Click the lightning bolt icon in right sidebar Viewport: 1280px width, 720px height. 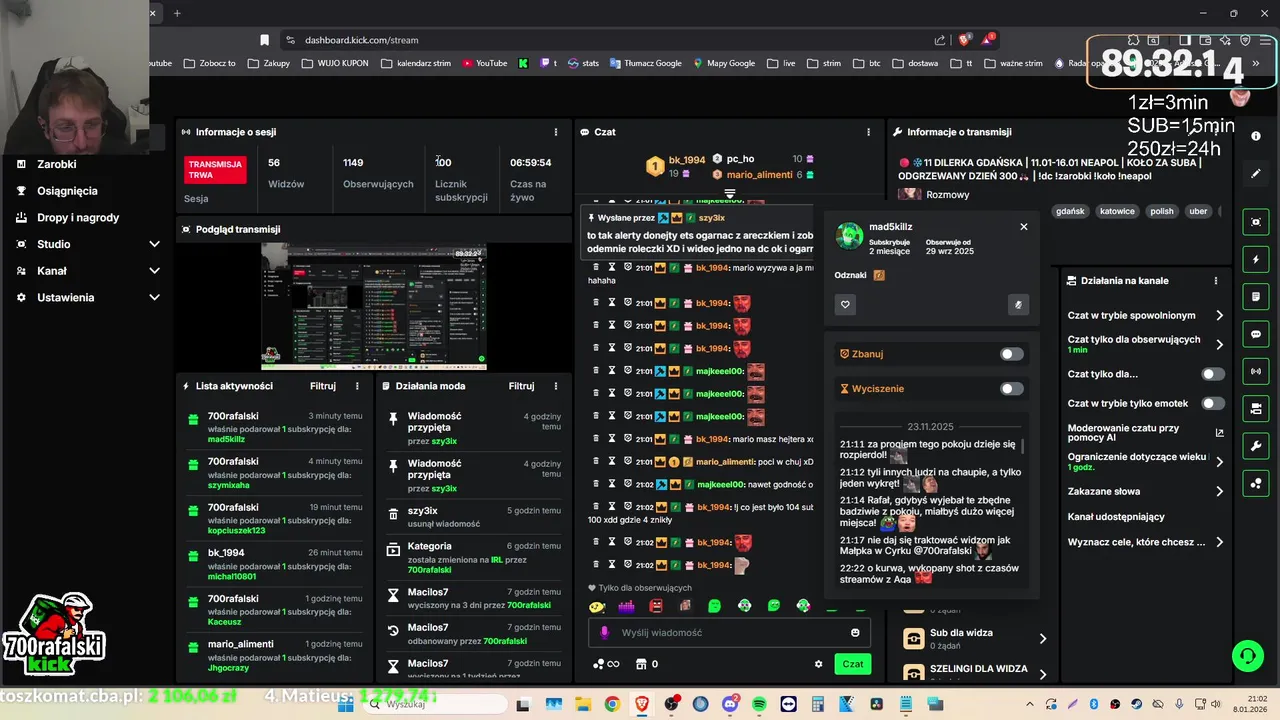(x=1256, y=260)
